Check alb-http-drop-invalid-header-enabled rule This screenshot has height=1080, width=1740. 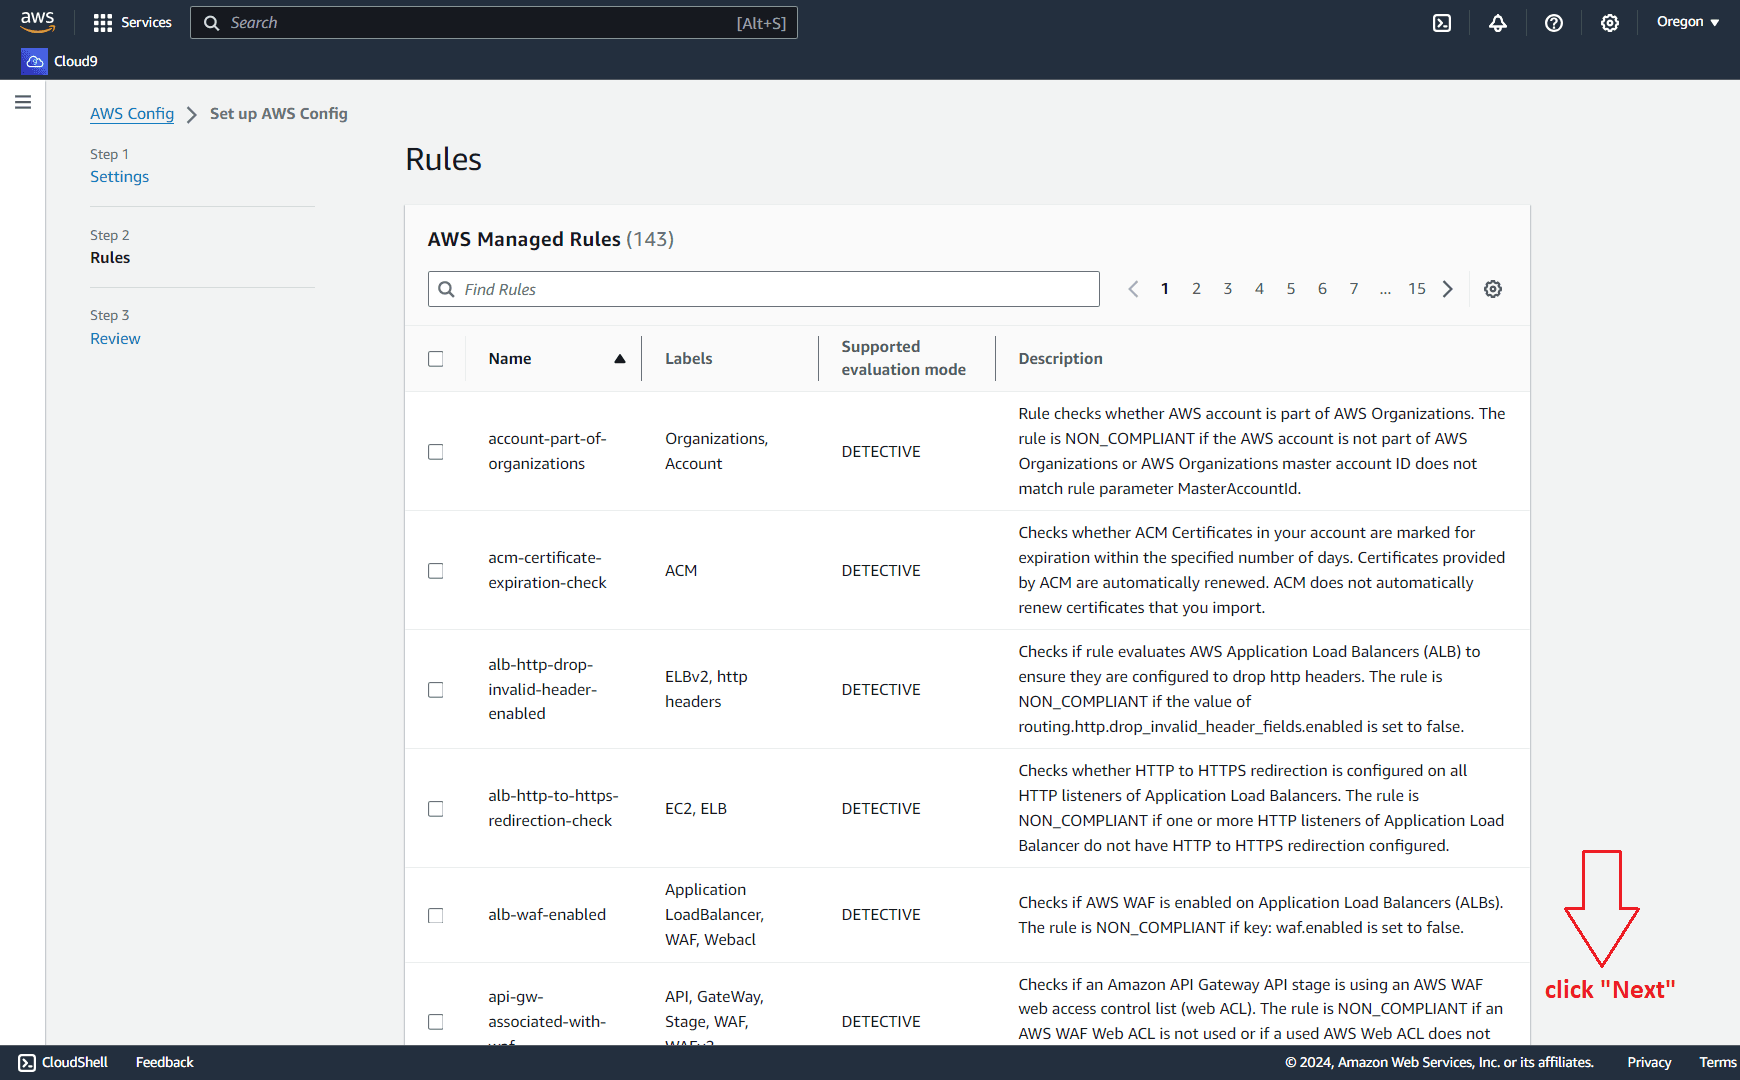[436, 690]
